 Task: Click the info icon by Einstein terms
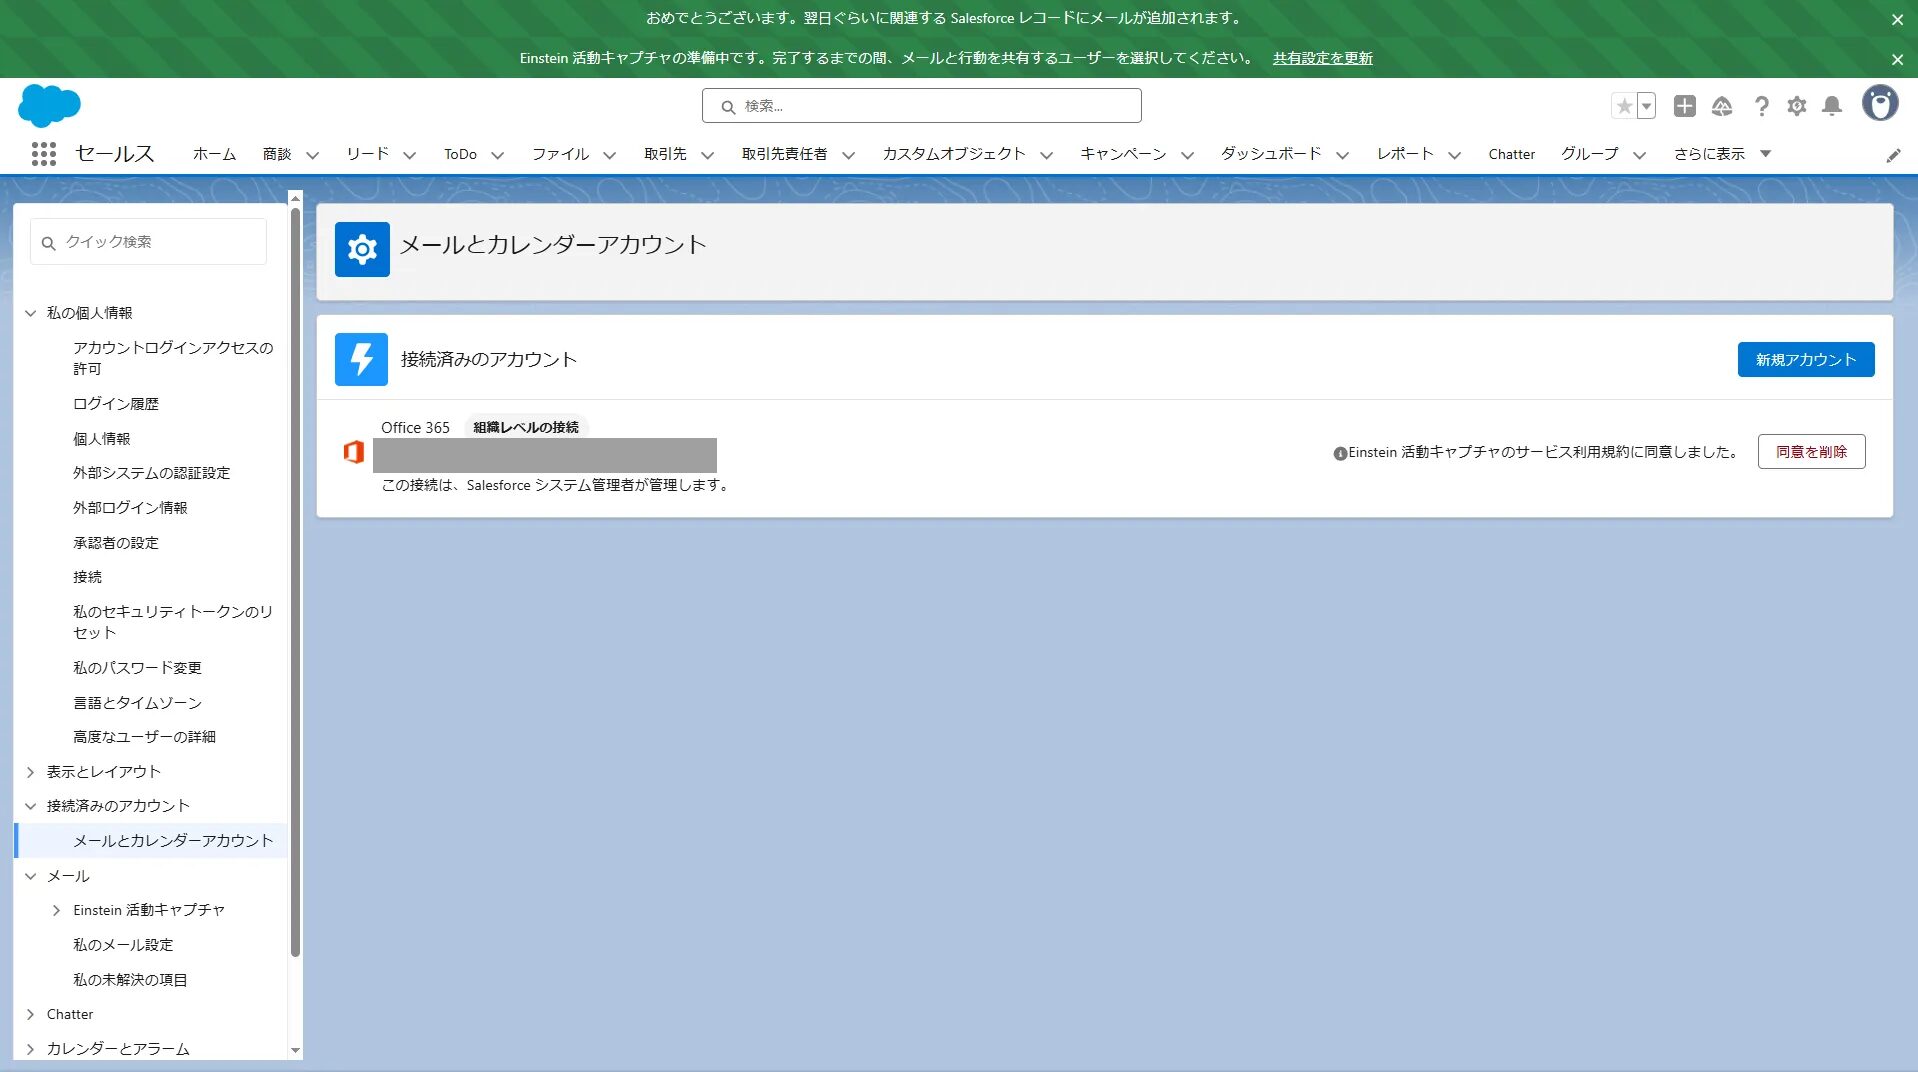pyautogui.click(x=1340, y=454)
